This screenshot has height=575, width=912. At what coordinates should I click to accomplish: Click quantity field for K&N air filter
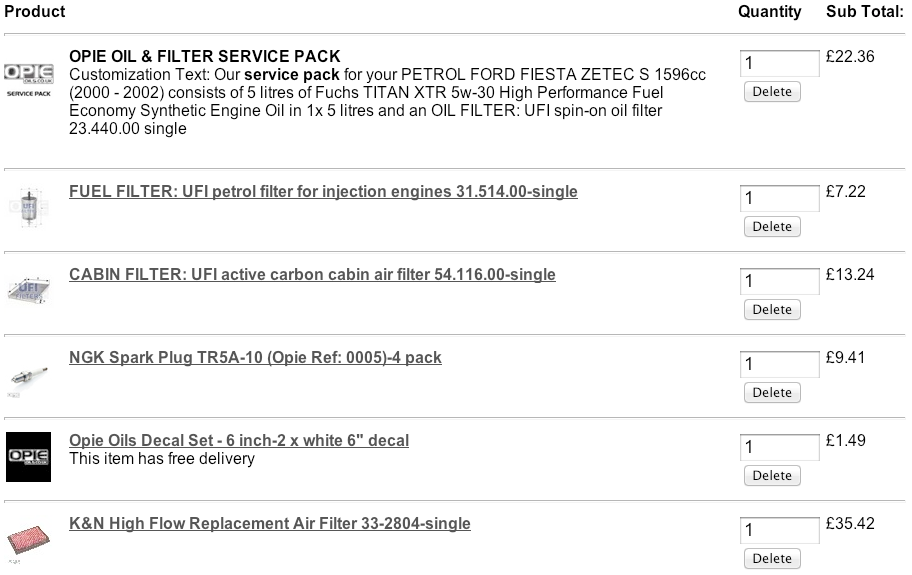(779, 531)
